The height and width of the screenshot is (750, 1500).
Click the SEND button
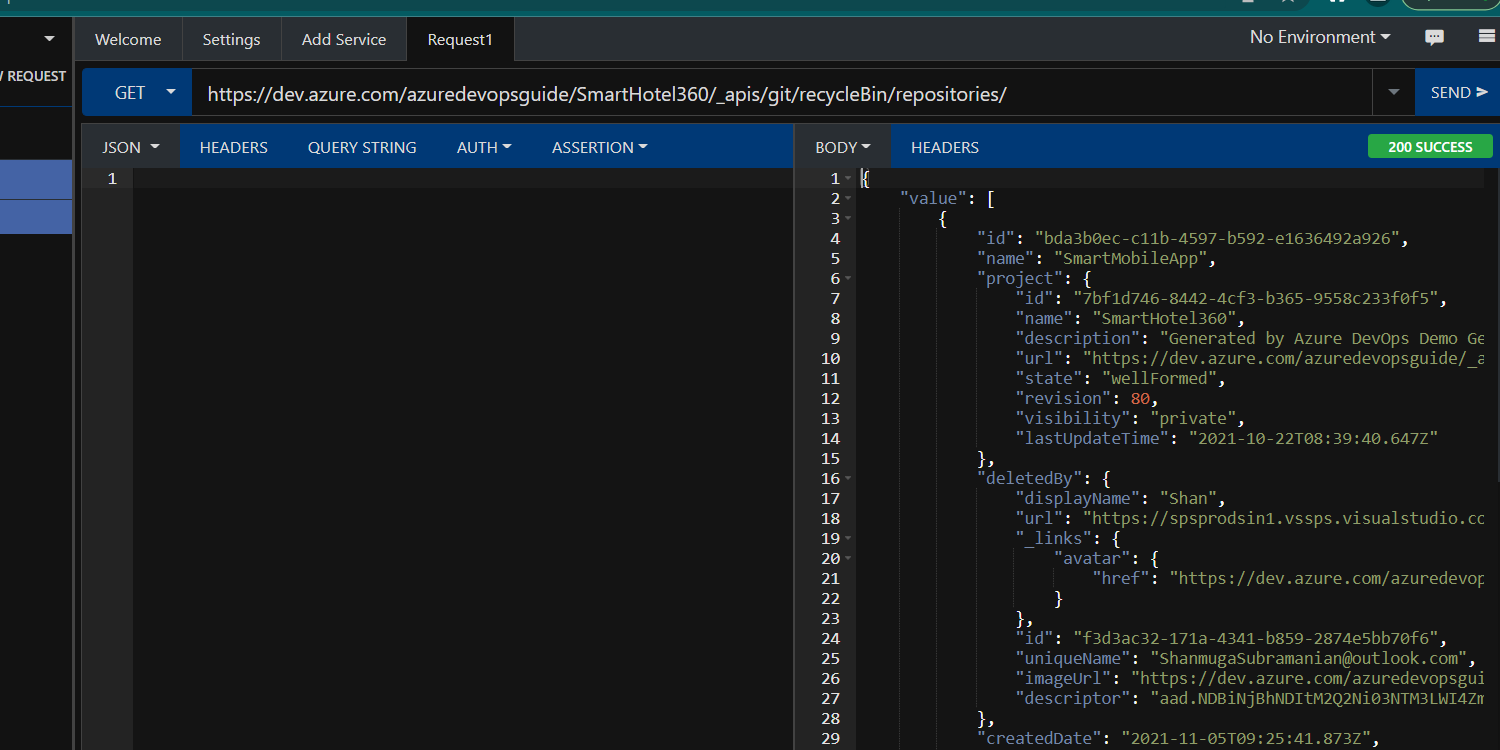coord(1458,92)
